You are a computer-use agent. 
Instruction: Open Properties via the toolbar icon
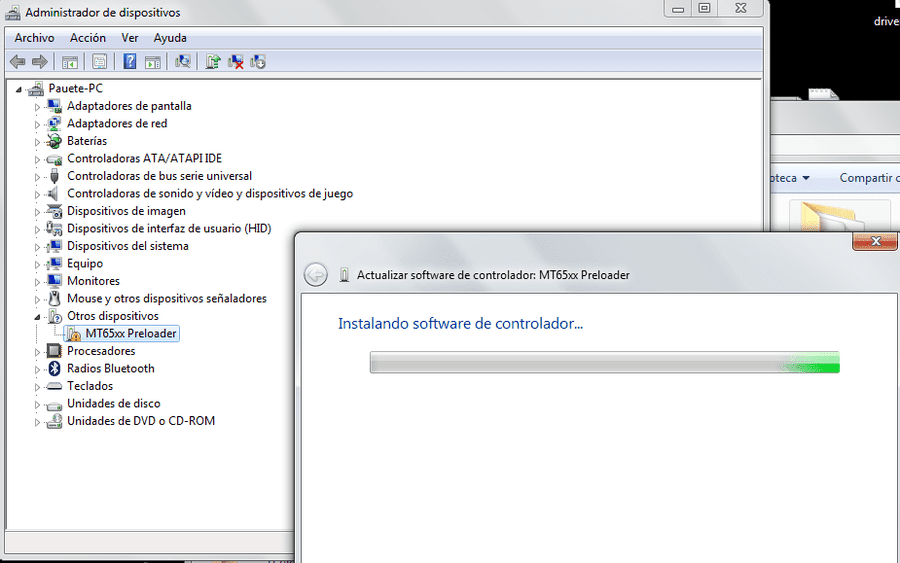[99, 61]
